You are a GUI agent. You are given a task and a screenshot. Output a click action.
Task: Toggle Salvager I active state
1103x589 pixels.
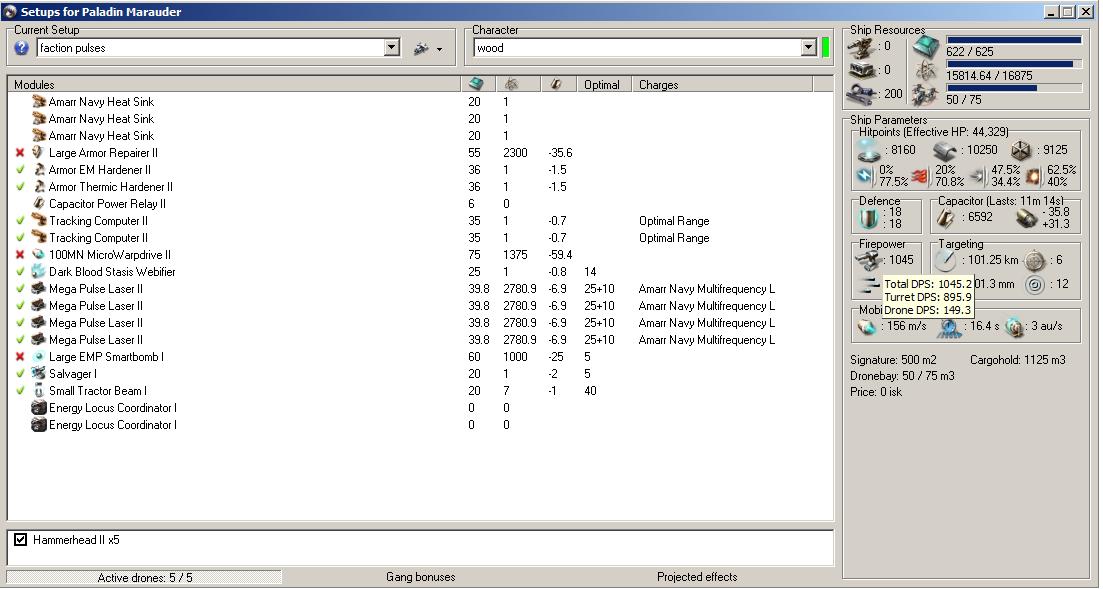(20, 374)
